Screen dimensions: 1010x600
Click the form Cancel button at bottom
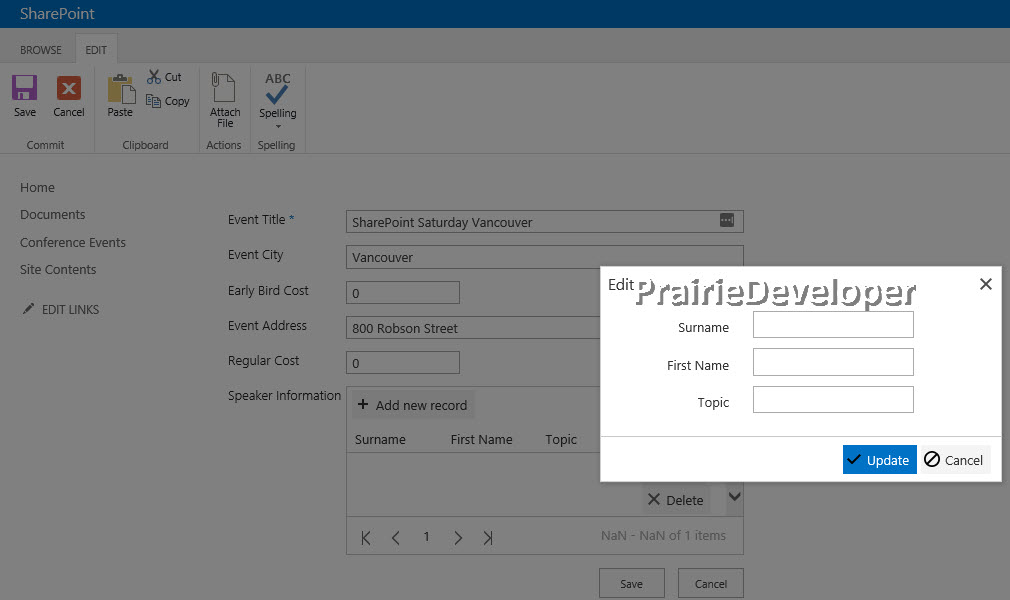[710, 583]
